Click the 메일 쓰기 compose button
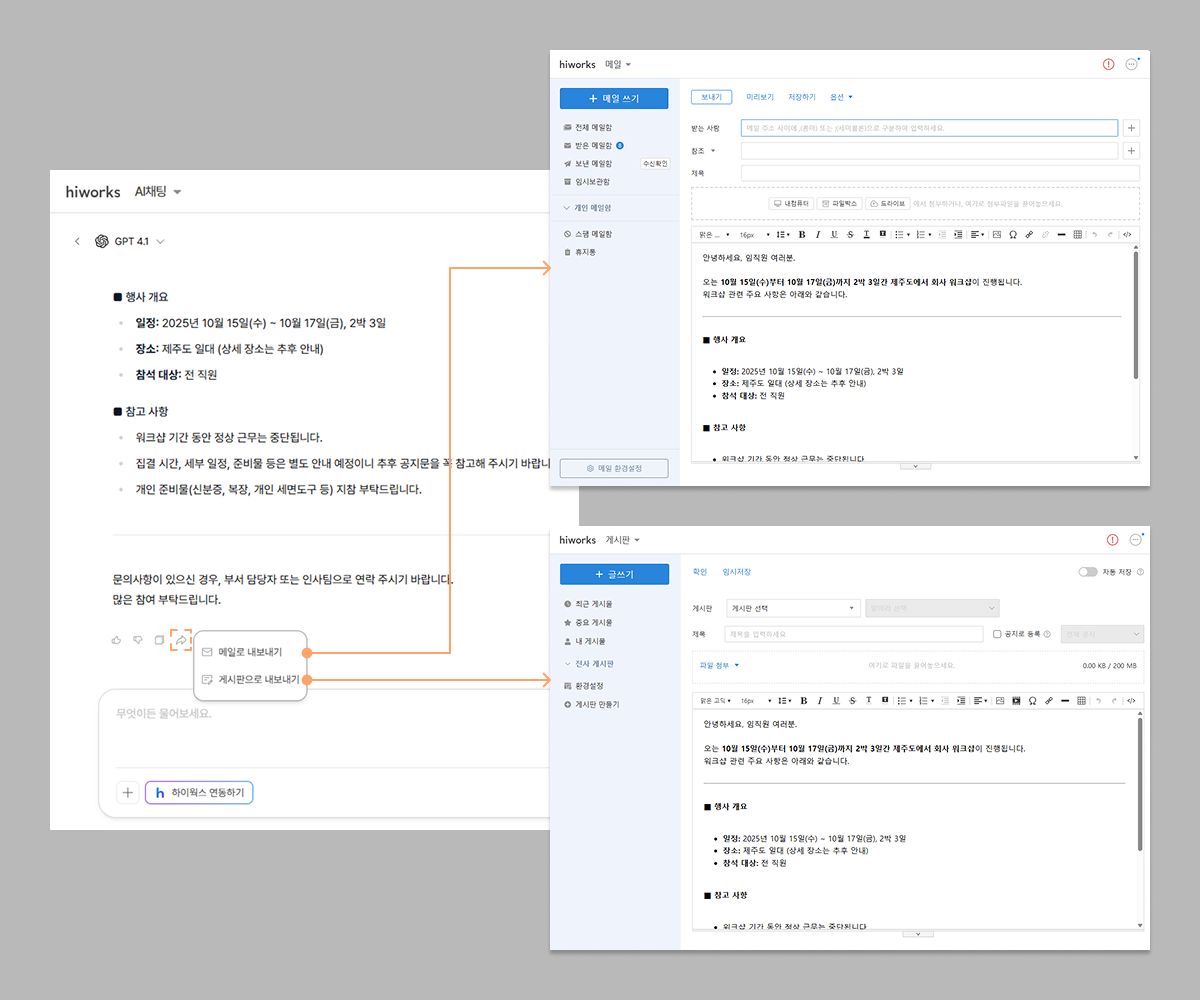Viewport: 1200px width, 1000px height. coord(614,98)
